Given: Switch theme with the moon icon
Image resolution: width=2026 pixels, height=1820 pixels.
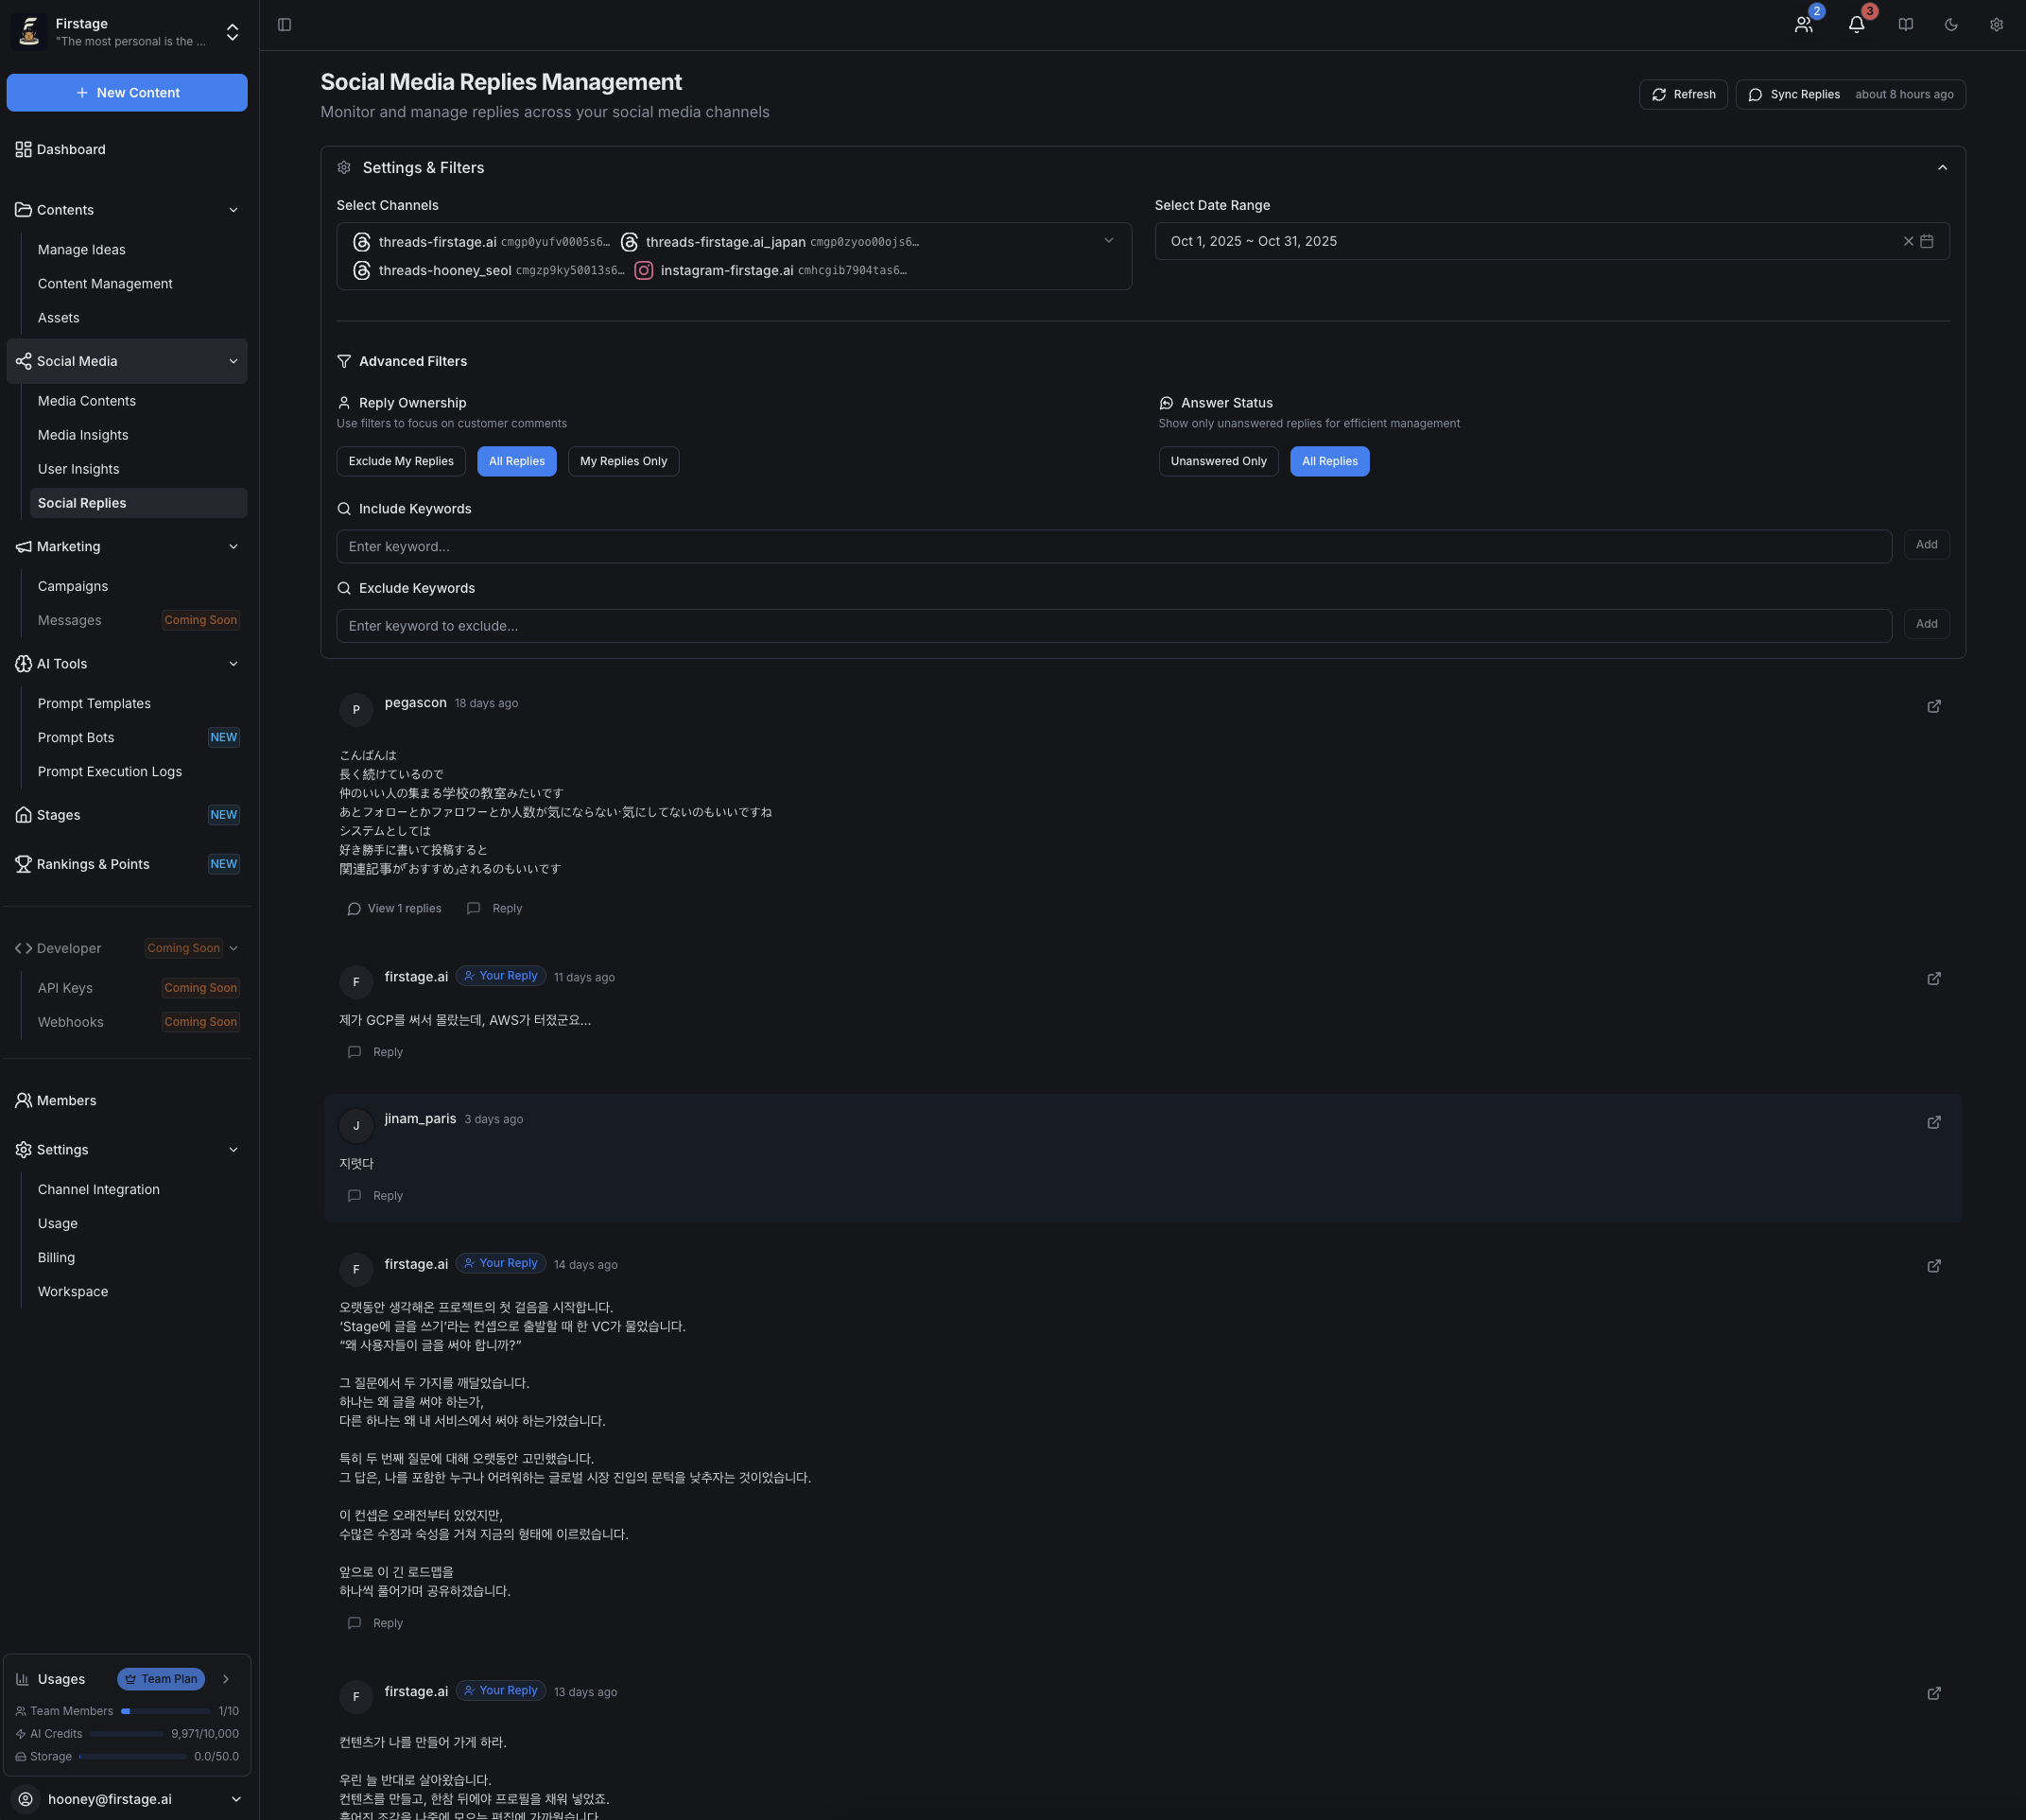Looking at the screenshot, I should 1951,24.
